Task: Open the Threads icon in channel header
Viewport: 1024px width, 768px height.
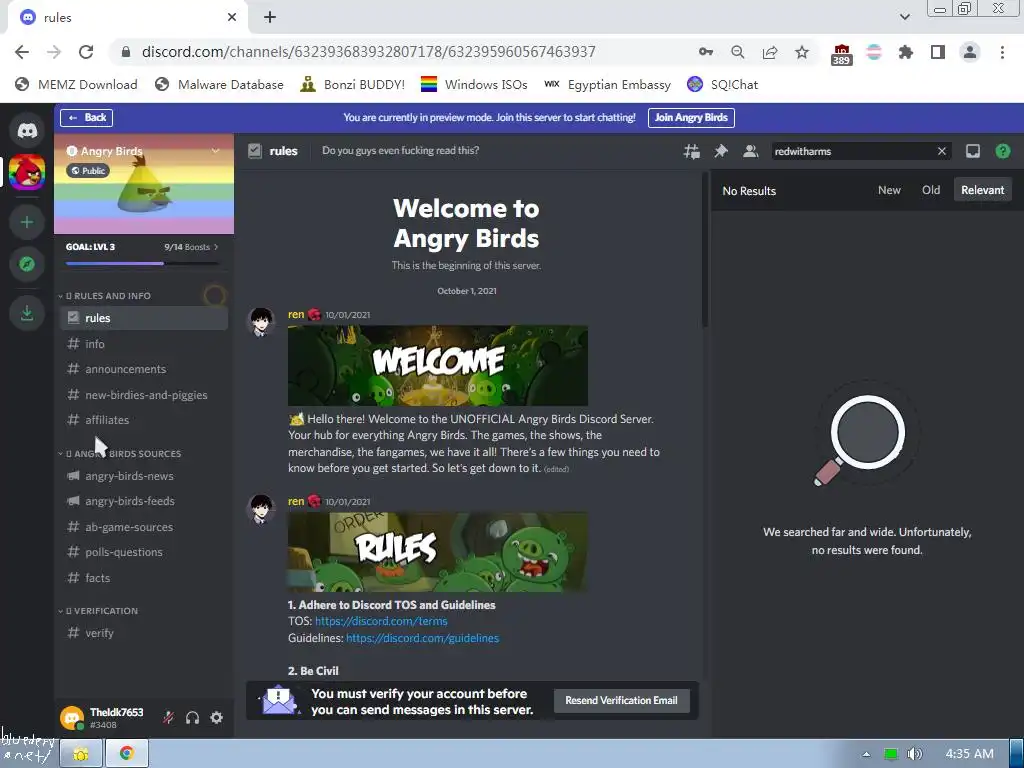Action: (x=691, y=152)
